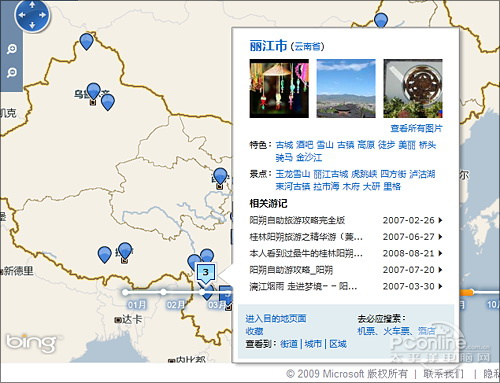Select the pin over 乌鲁木齐
The width and height of the screenshot is (500, 383).
94,92
